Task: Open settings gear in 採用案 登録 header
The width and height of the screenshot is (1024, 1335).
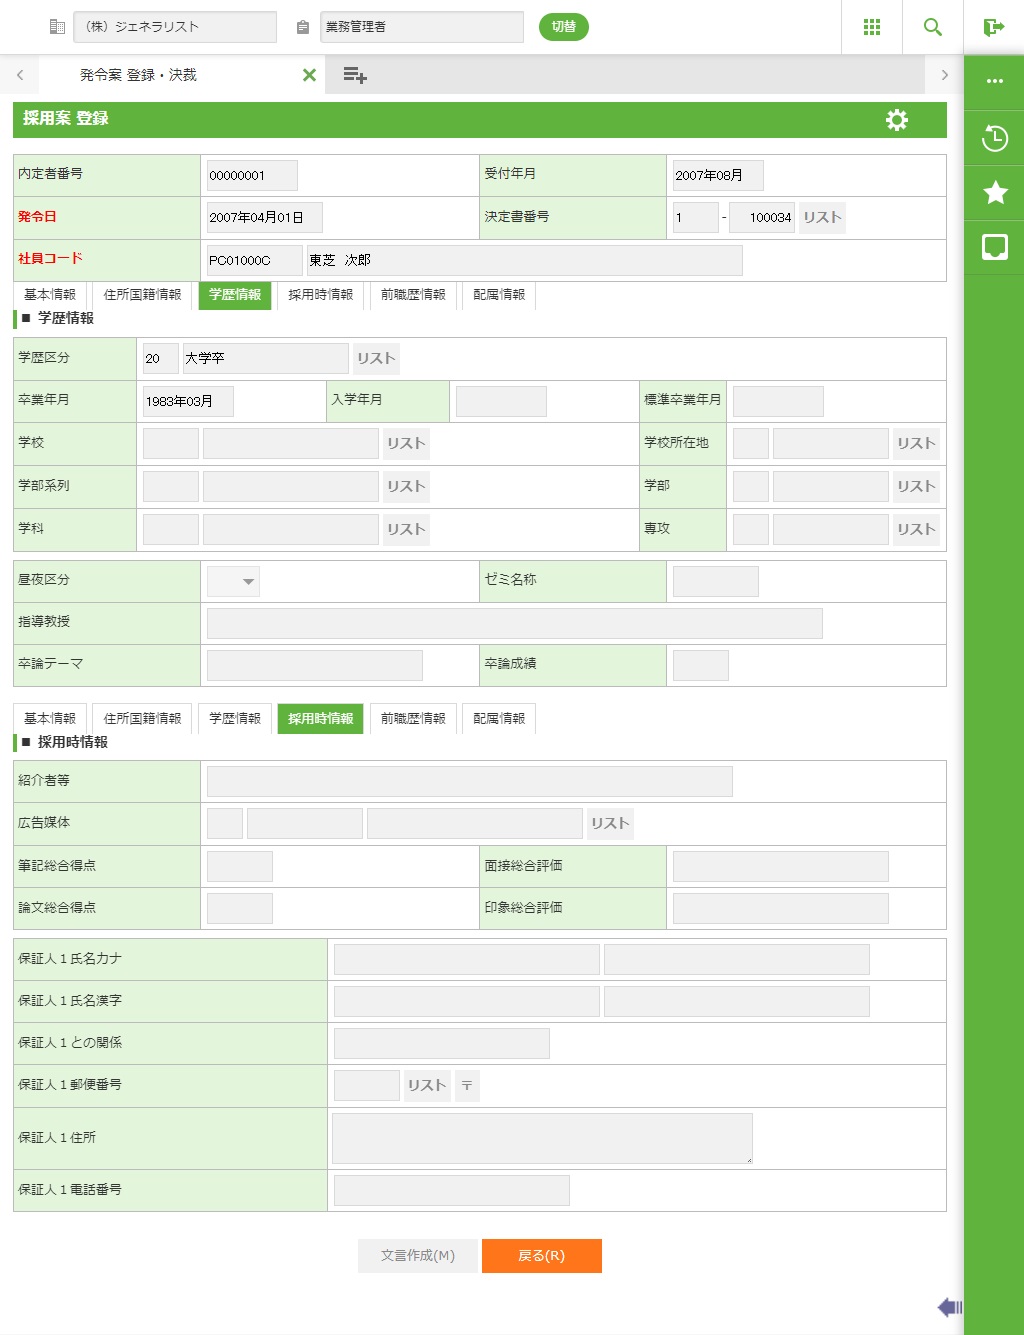Action: coord(896,120)
